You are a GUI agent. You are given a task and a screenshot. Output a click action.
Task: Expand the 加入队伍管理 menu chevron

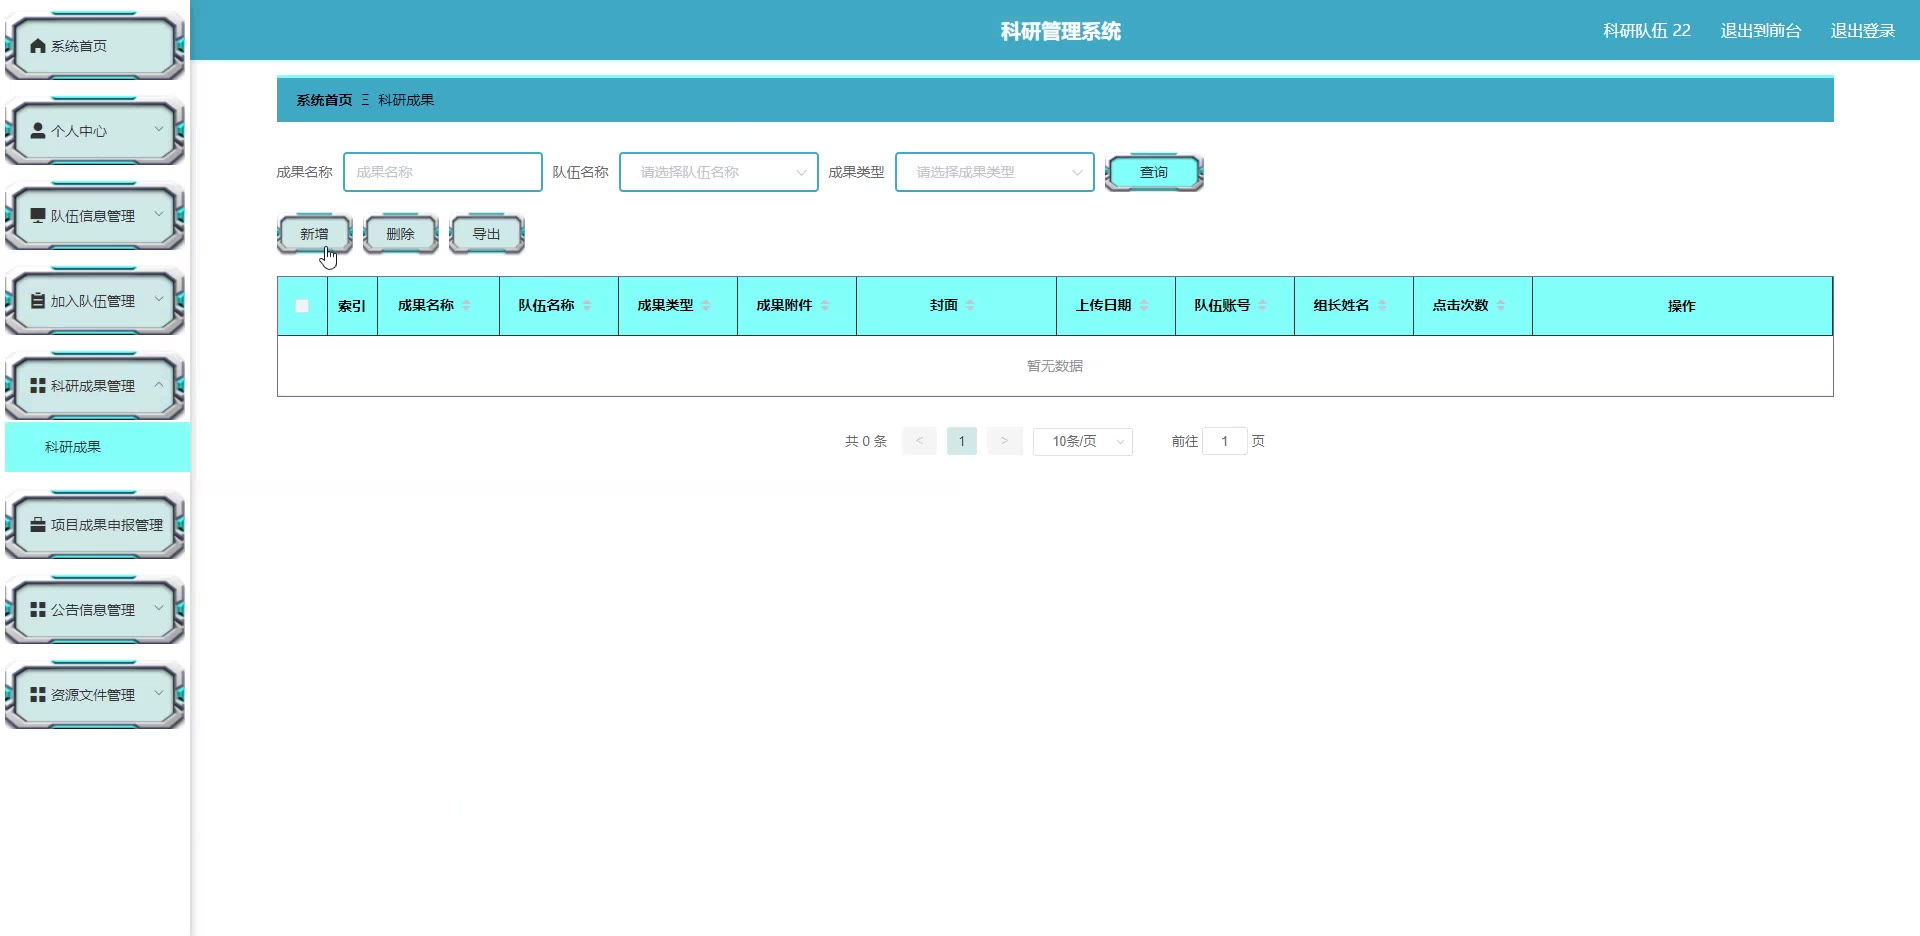coord(159,299)
